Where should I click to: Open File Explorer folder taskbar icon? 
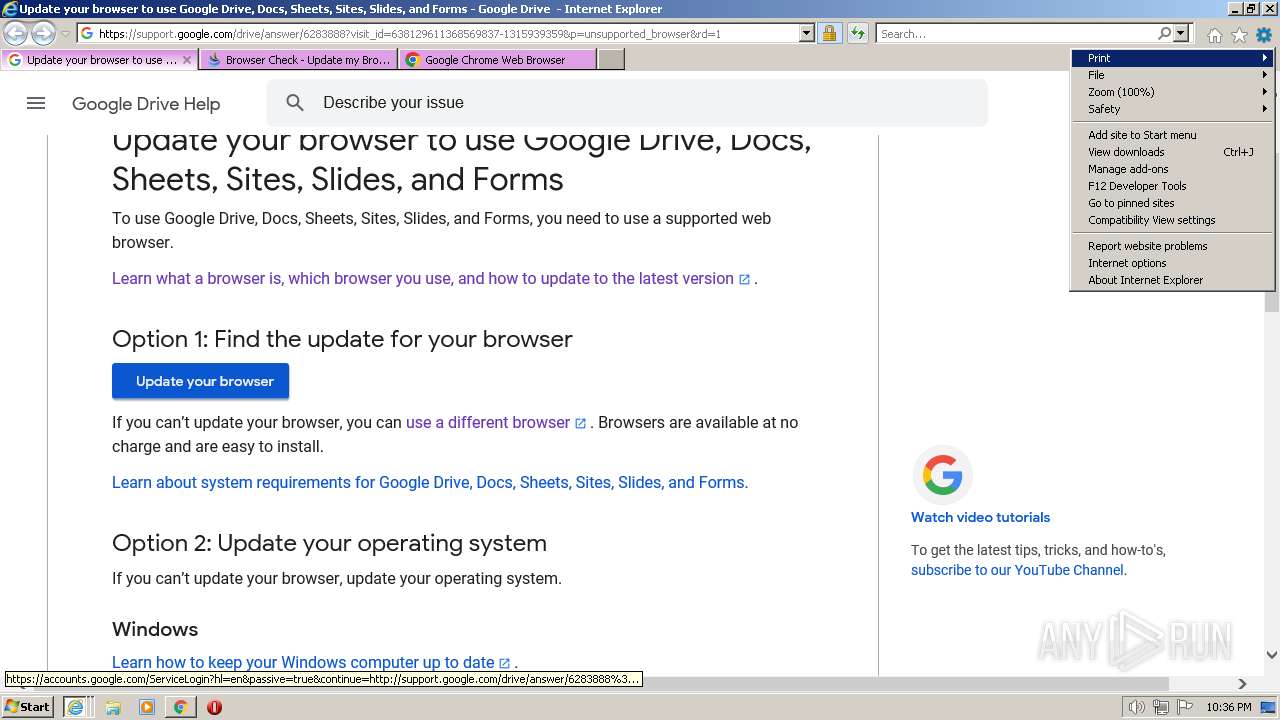pyautogui.click(x=113, y=707)
